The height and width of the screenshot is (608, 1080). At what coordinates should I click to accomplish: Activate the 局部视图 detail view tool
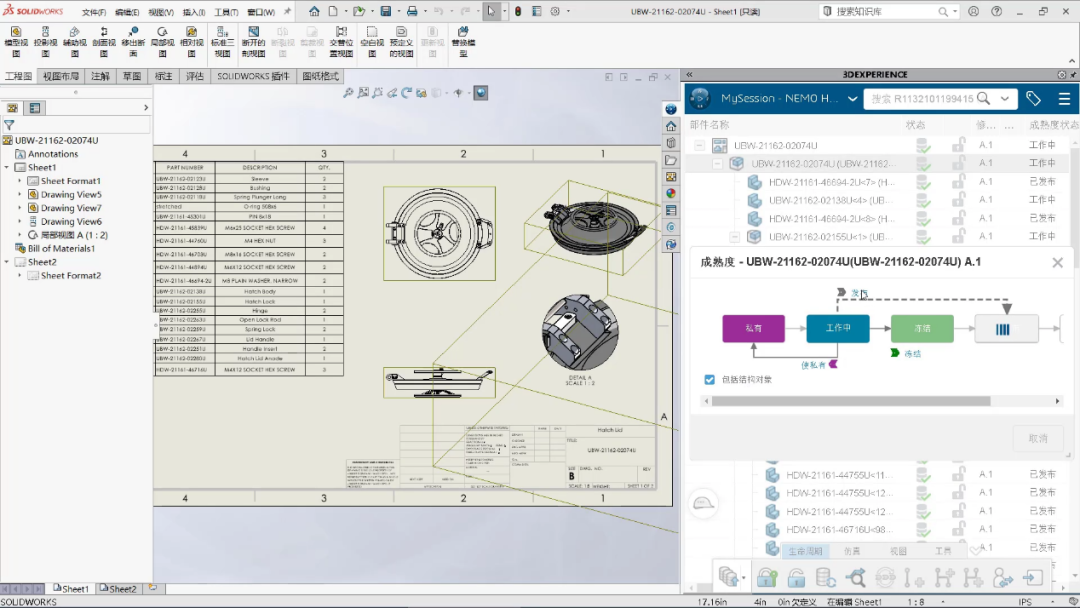tap(163, 41)
